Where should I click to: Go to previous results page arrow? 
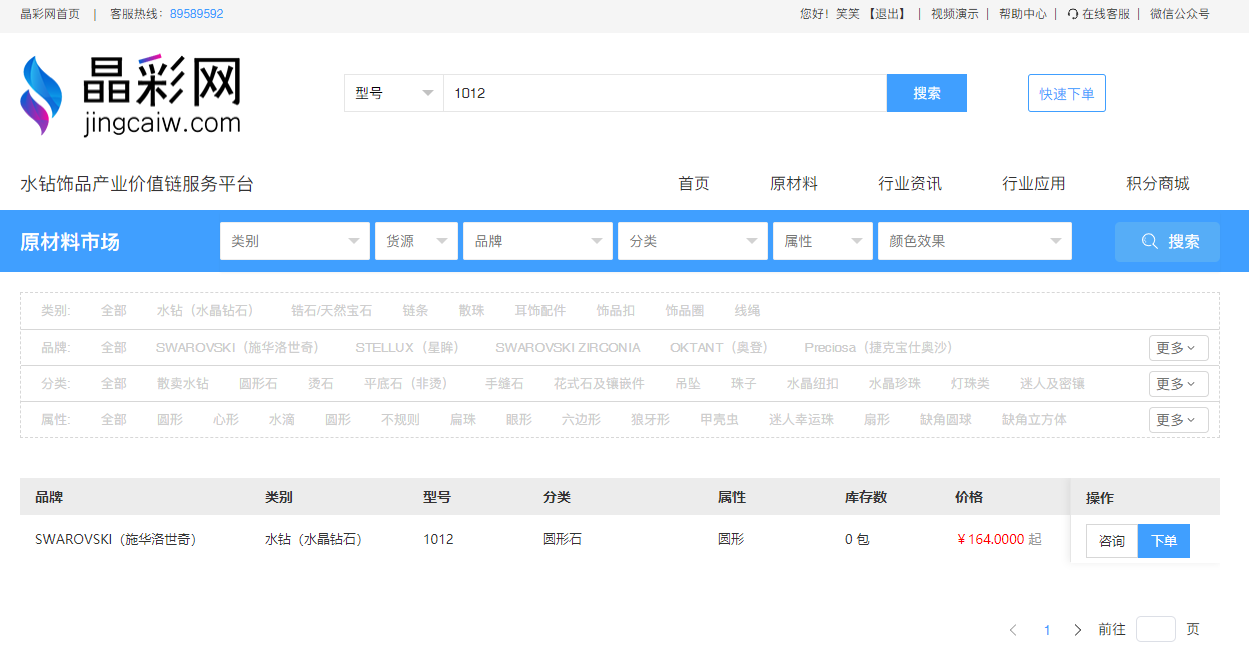(x=1013, y=630)
